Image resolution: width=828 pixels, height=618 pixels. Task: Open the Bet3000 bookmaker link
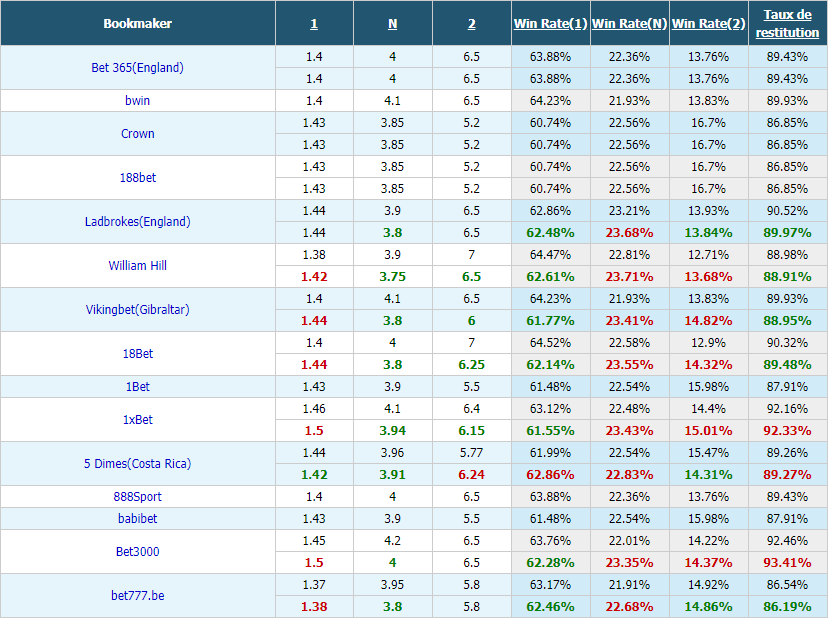(137, 551)
